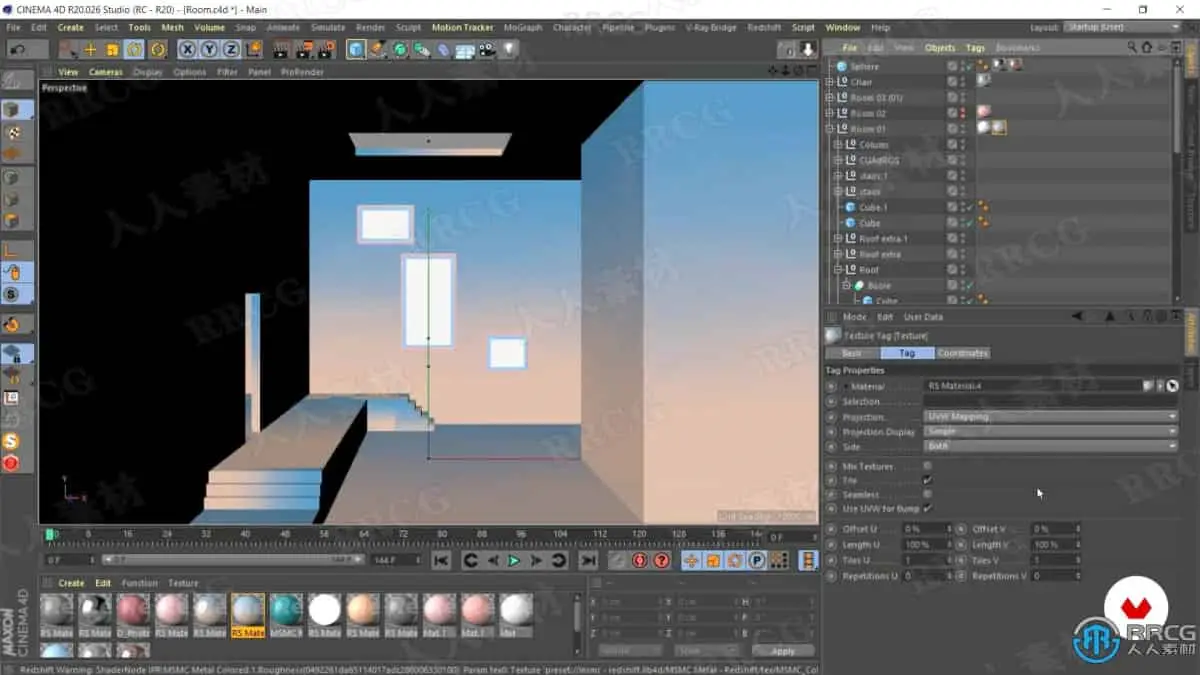This screenshot has width=1200, height=675.
Task: Open the Create menu
Action: pyautogui.click(x=70, y=27)
